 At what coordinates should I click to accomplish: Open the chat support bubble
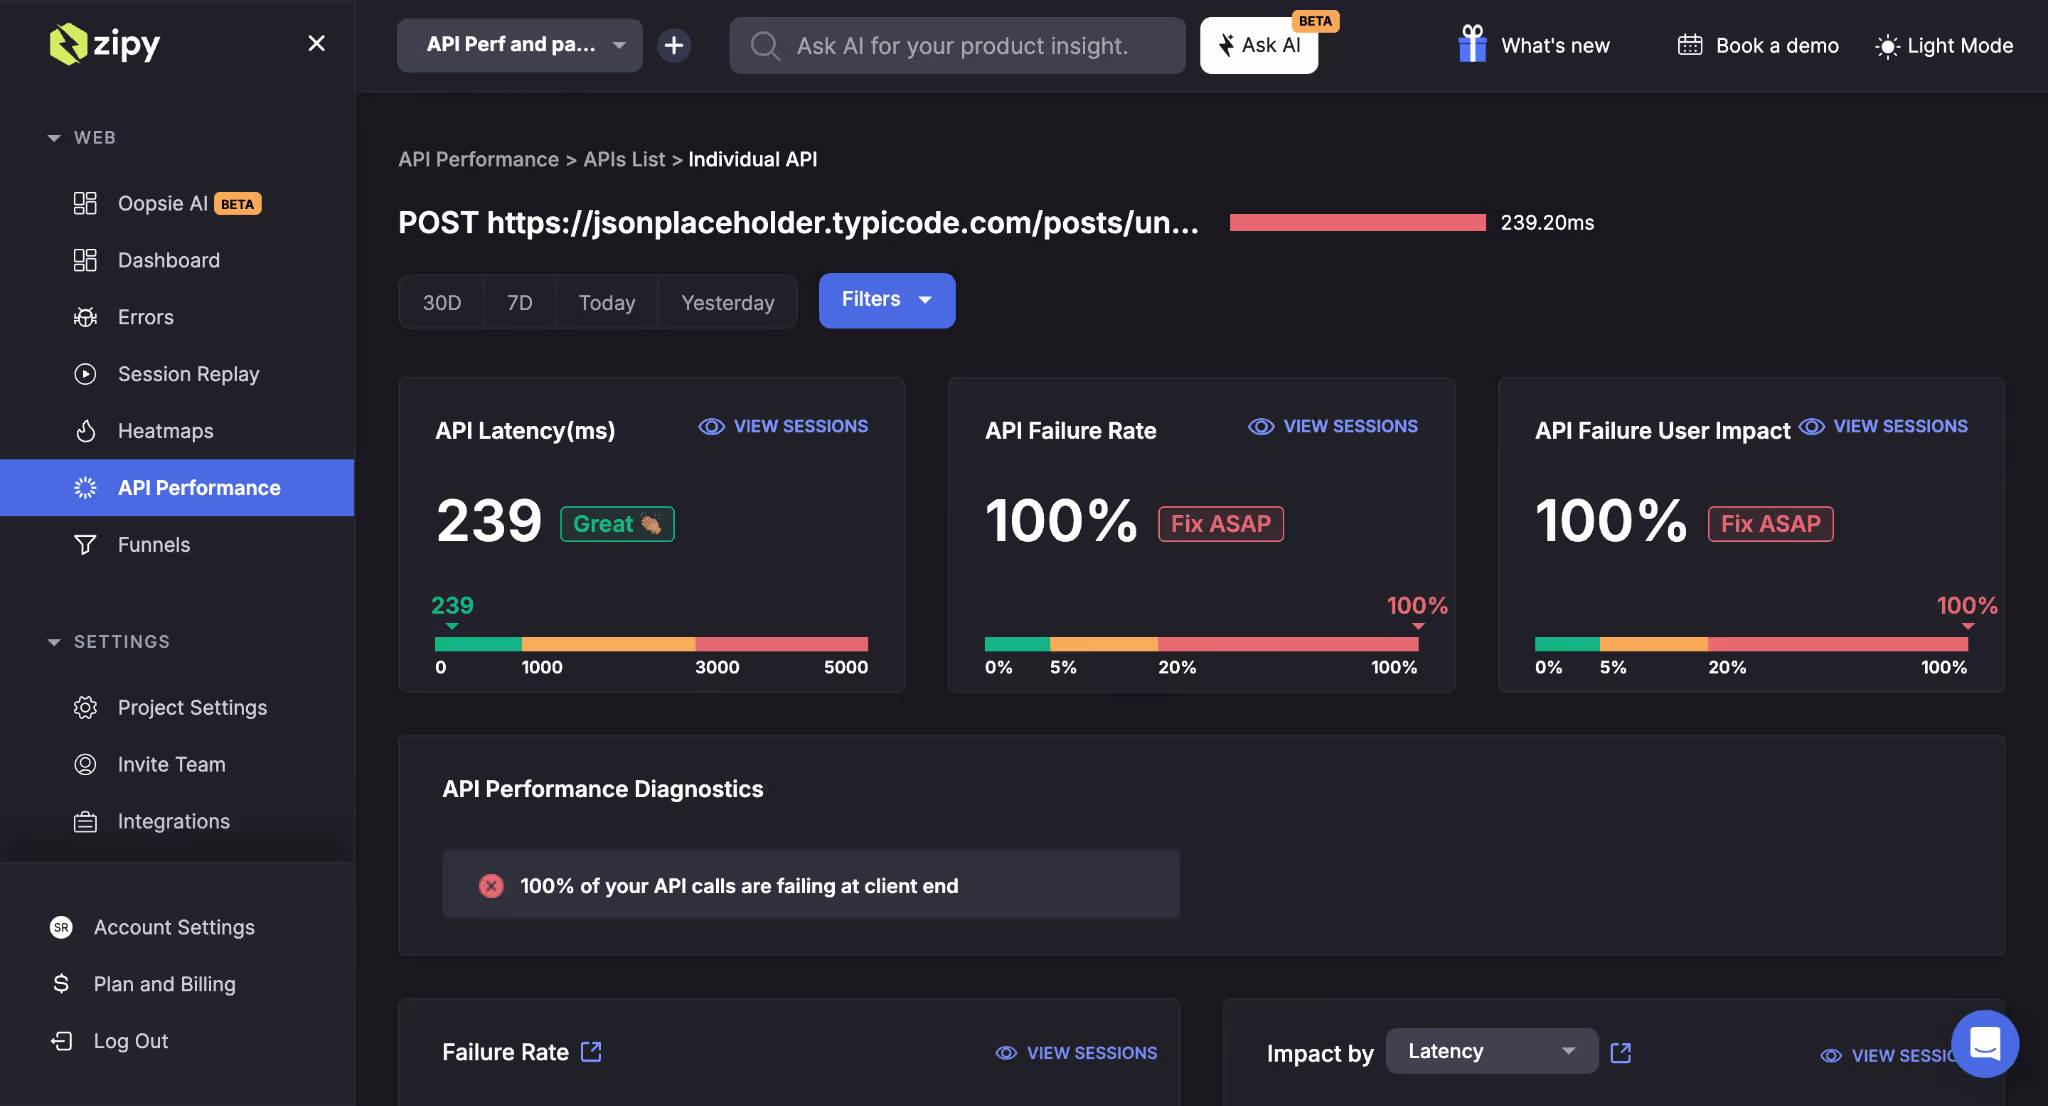tap(1985, 1044)
